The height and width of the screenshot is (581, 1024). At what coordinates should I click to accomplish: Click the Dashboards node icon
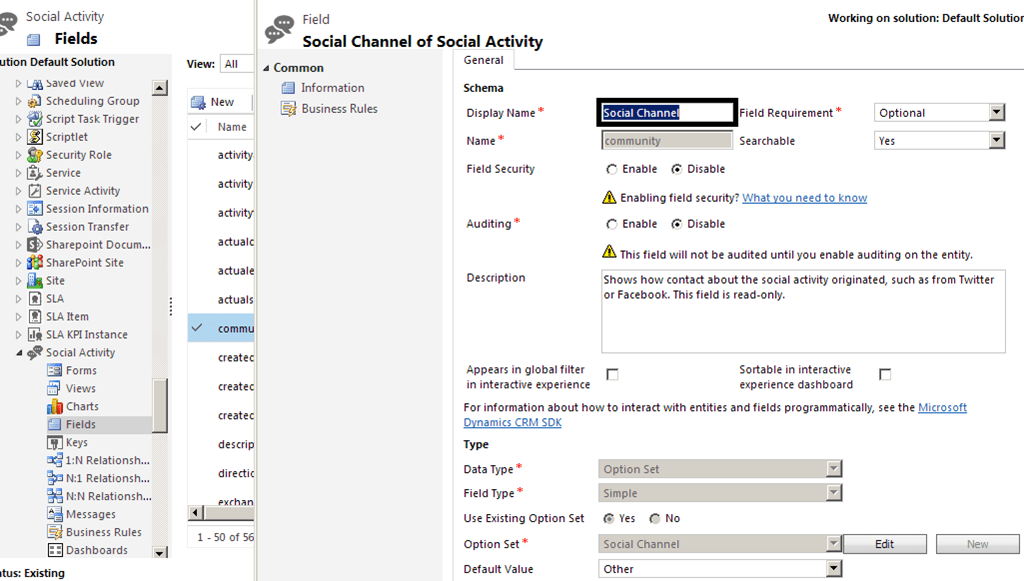(x=55, y=550)
